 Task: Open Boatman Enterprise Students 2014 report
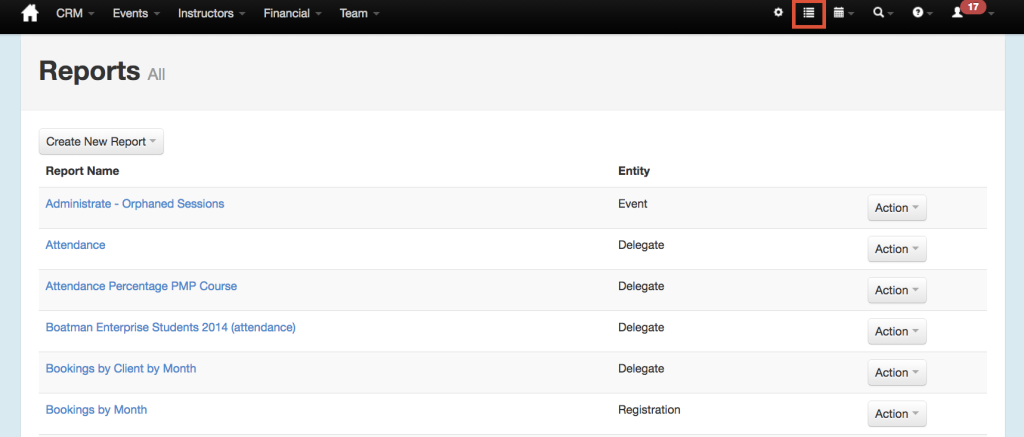tap(170, 327)
